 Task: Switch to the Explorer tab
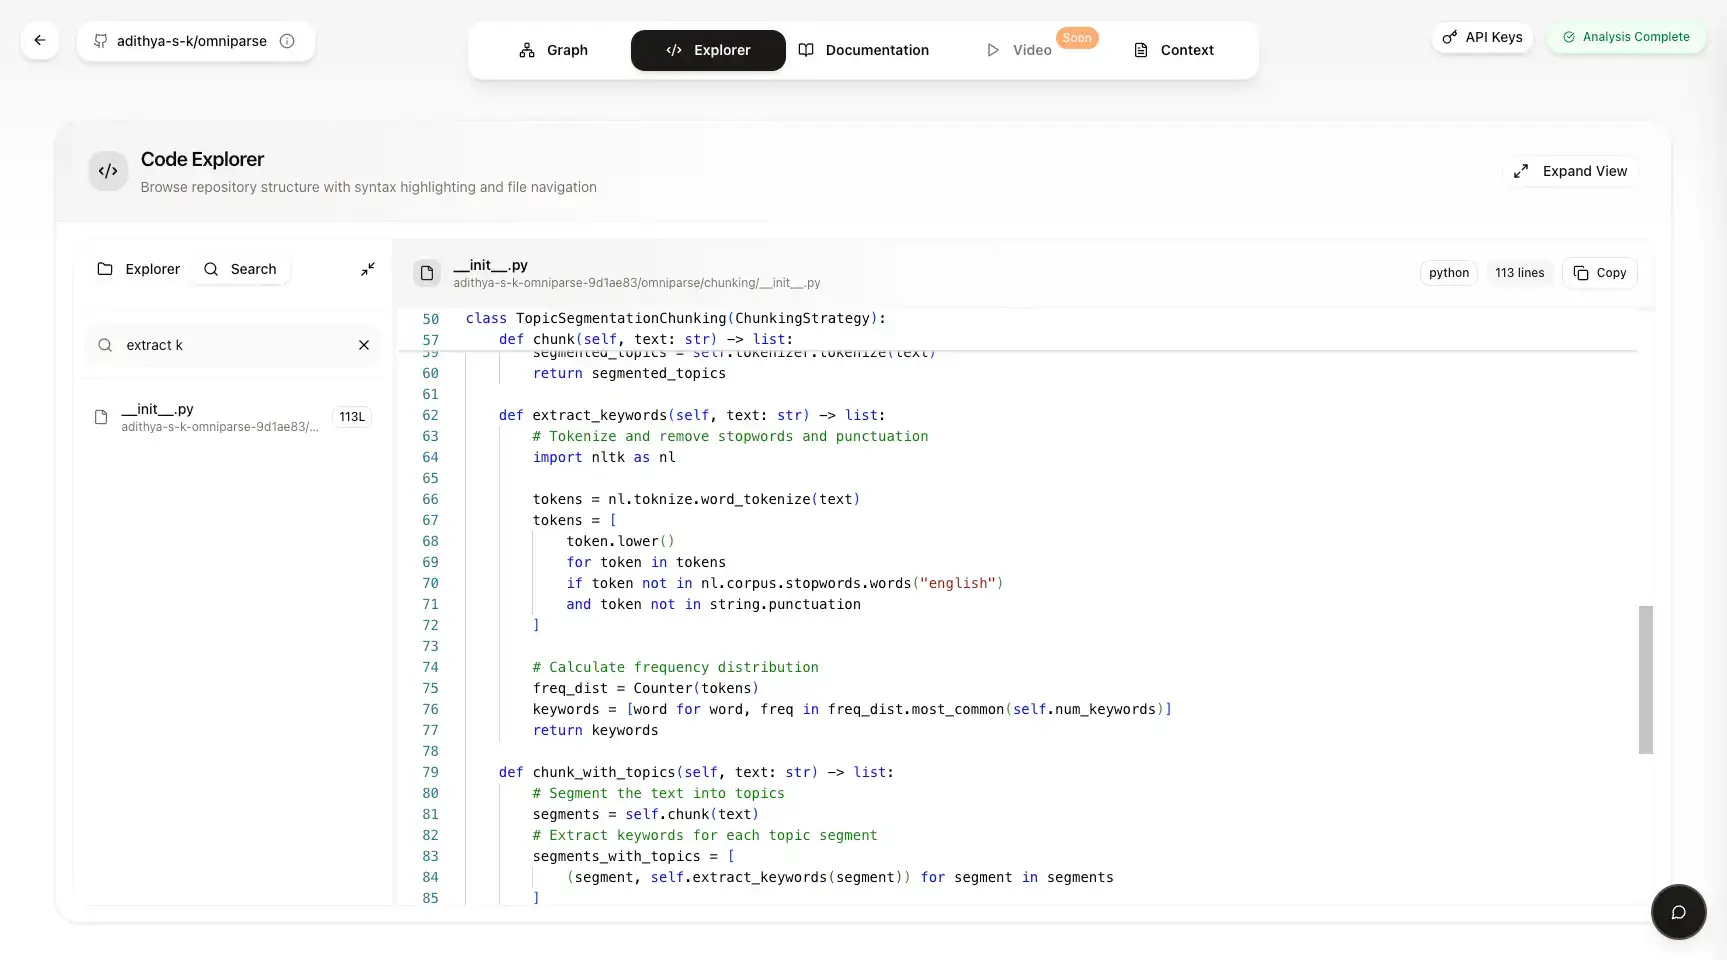tap(707, 50)
